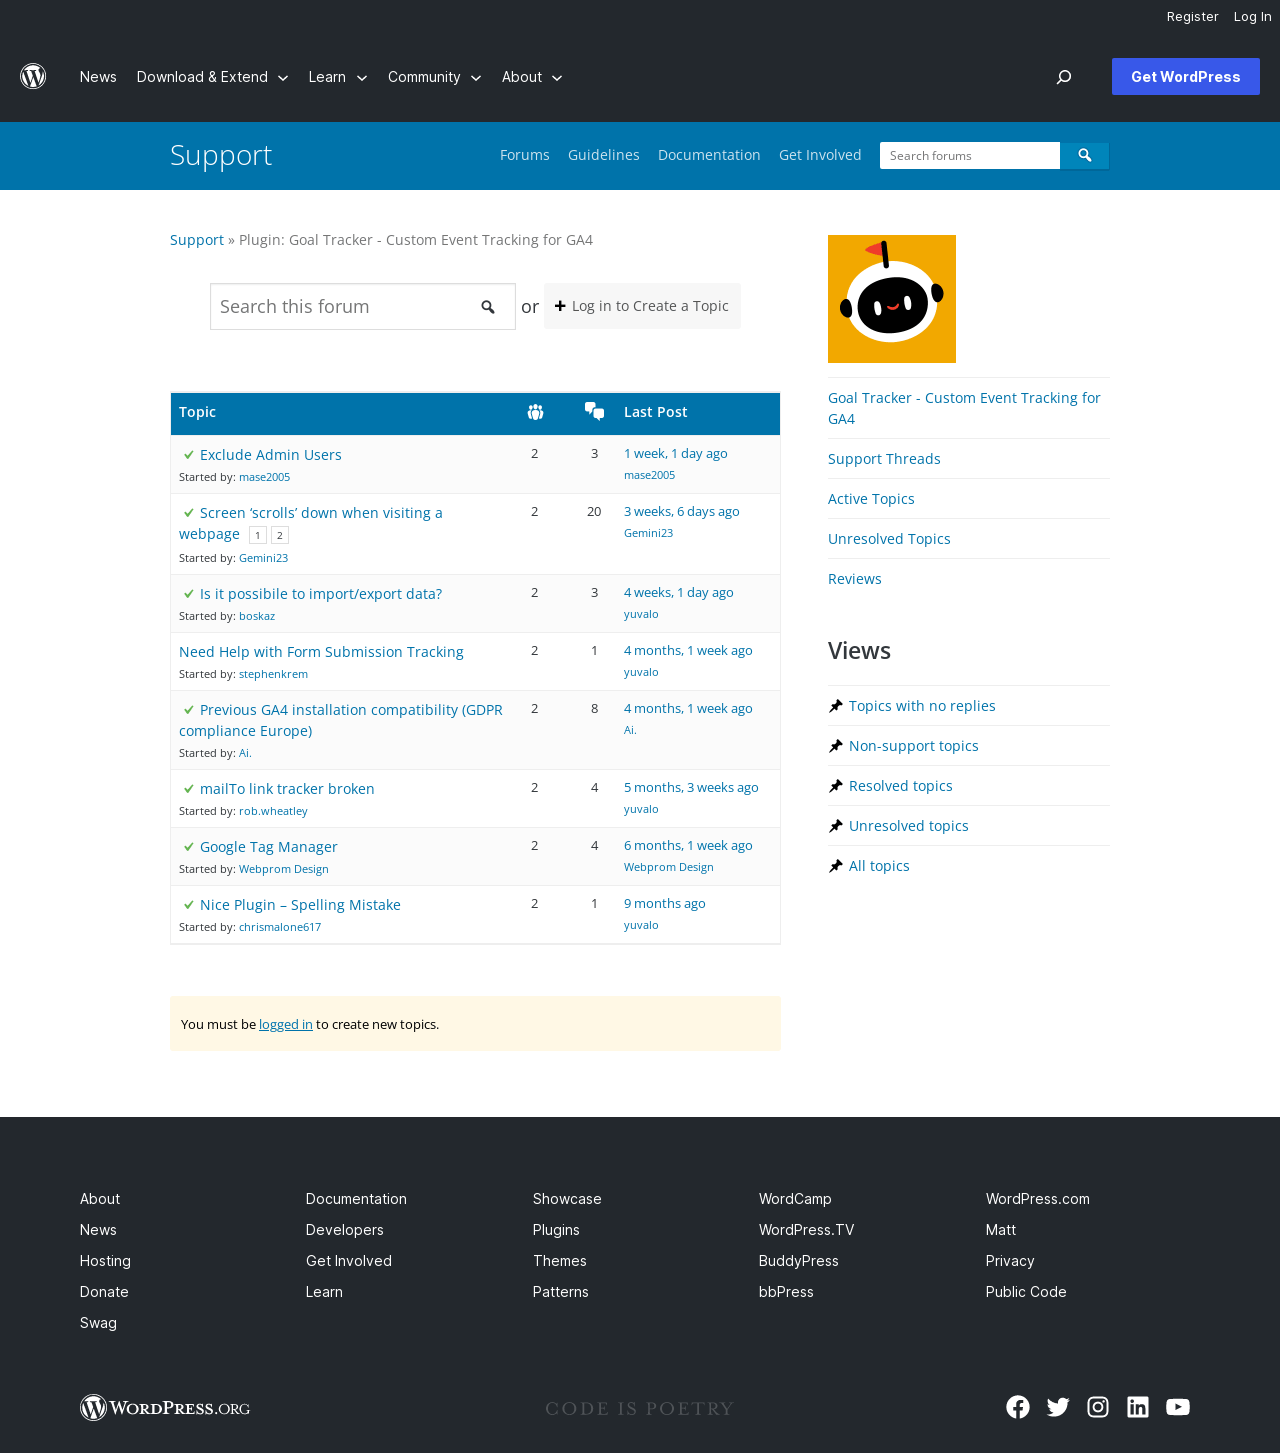The image size is (1280, 1453).
Task: Click the Log In link at top
Action: tap(1252, 17)
